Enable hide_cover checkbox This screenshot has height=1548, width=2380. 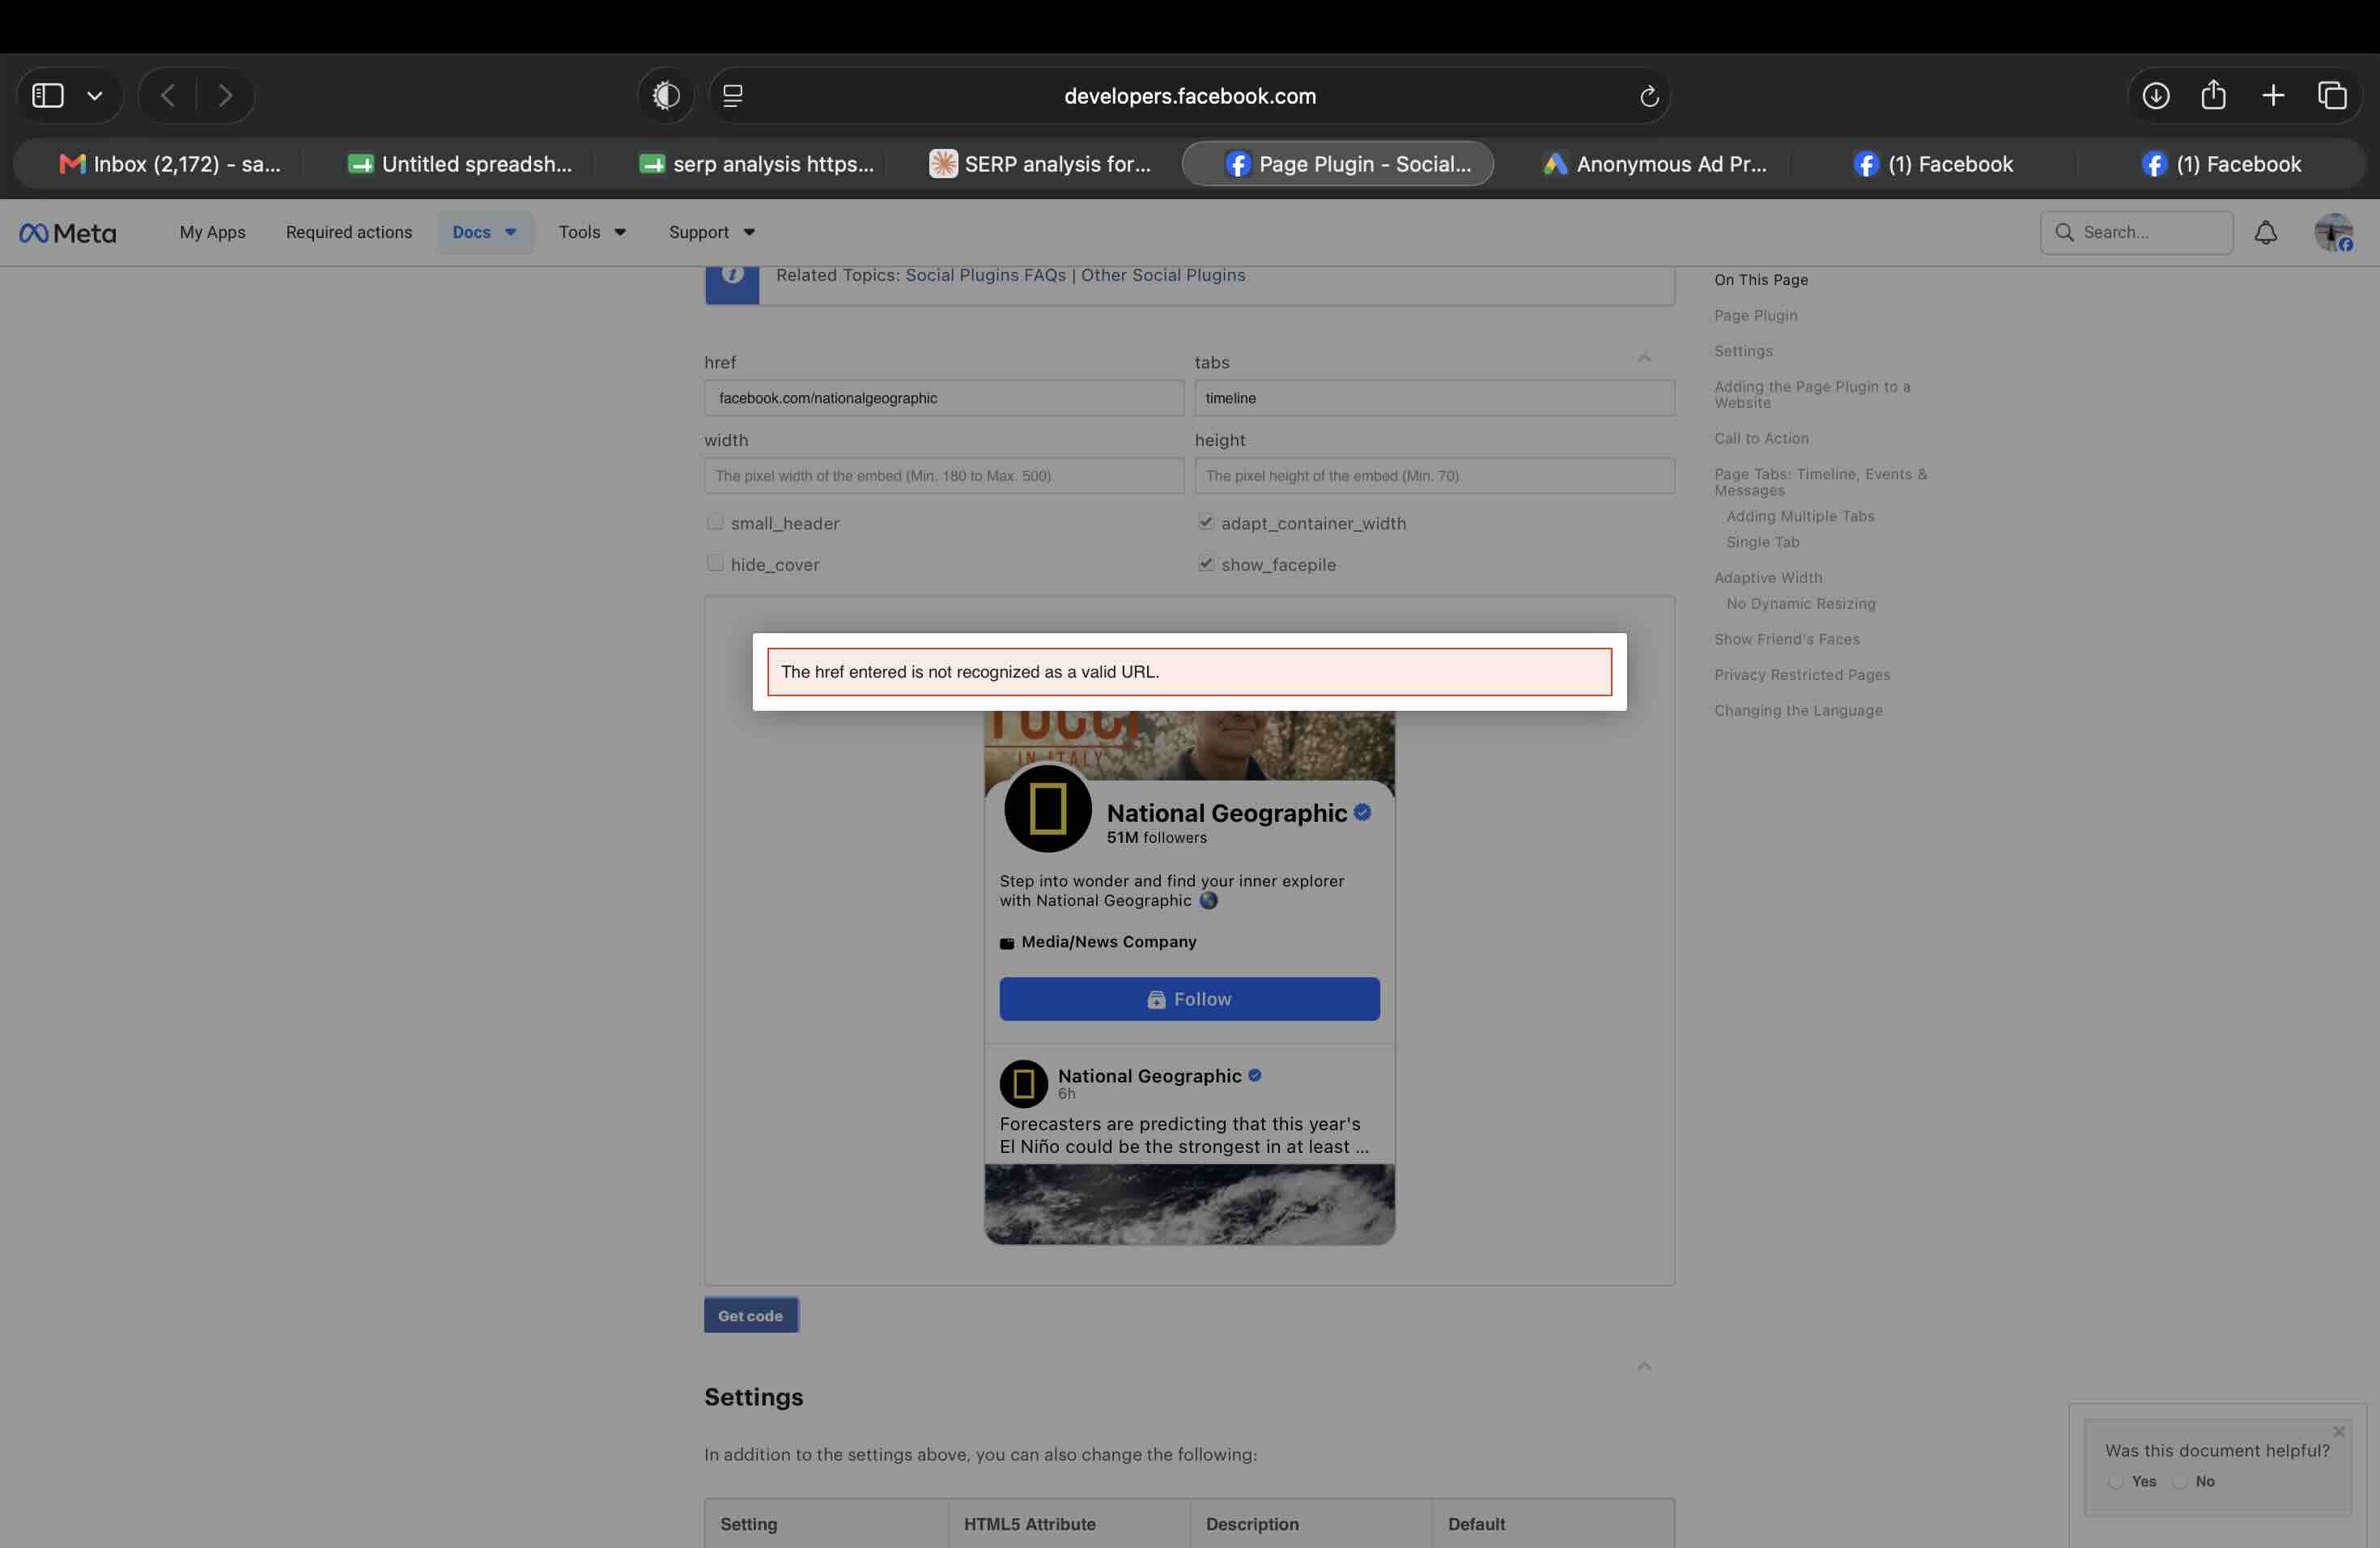(715, 563)
